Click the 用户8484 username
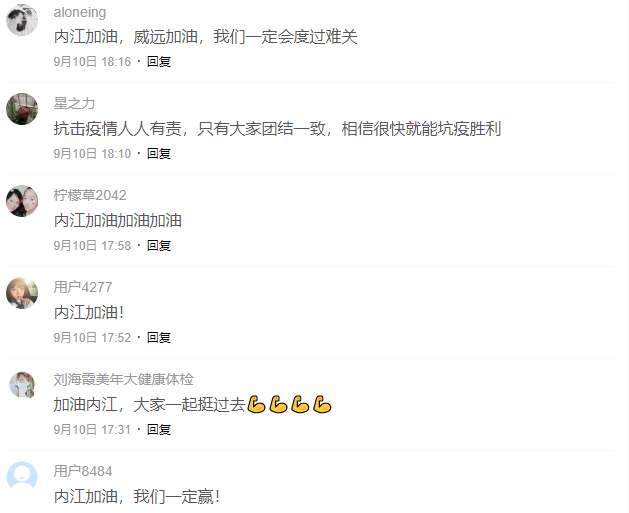Viewport: 629px width, 513px height. point(83,471)
